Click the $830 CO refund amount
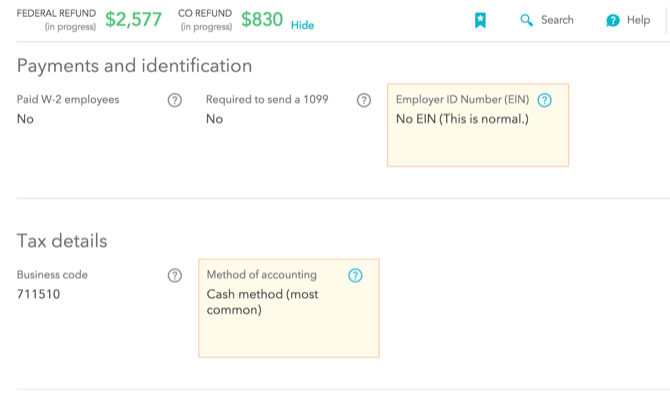The height and width of the screenshot is (403, 670). 262,19
